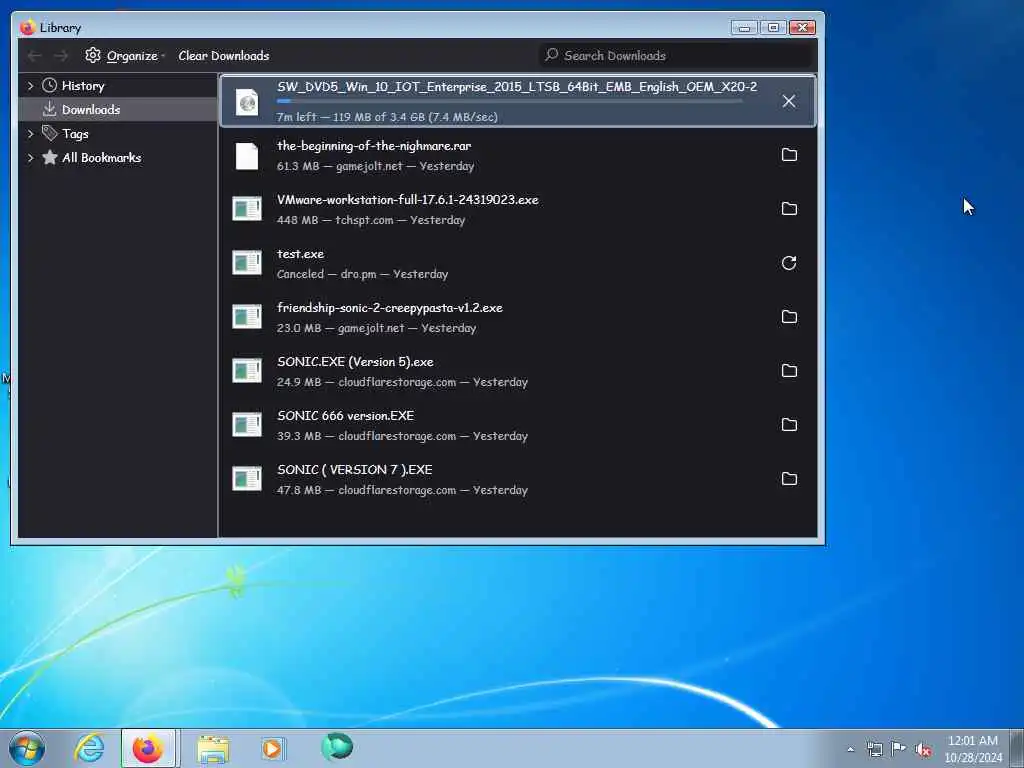Open the Organize menu
The width and height of the screenshot is (1024, 768).
tap(125, 56)
